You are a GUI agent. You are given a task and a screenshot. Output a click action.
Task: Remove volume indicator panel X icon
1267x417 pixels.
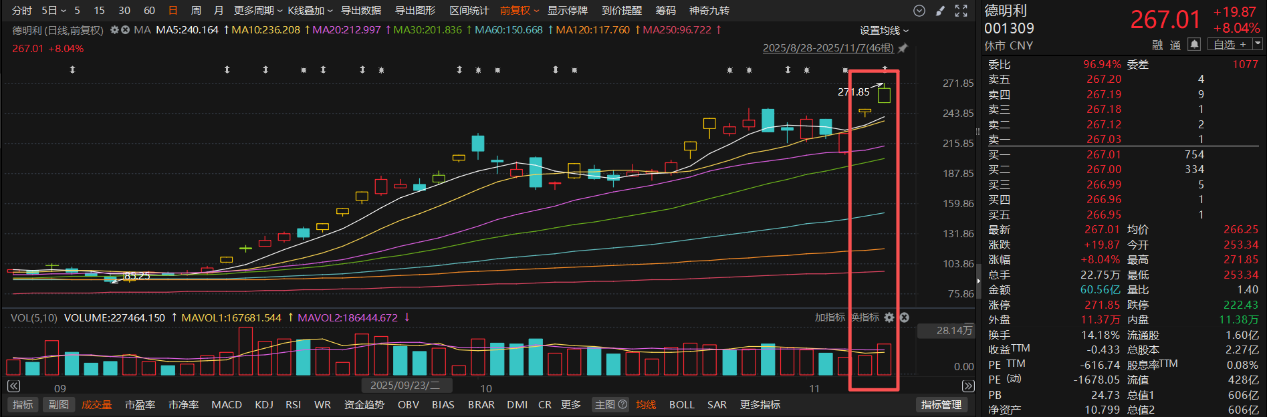coord(904,317)
